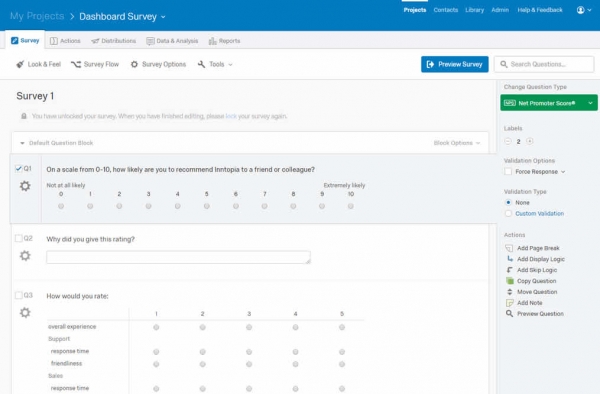Increase labels count with plus stepper
This screenshot has height=394, width=600.
point(530,142)
